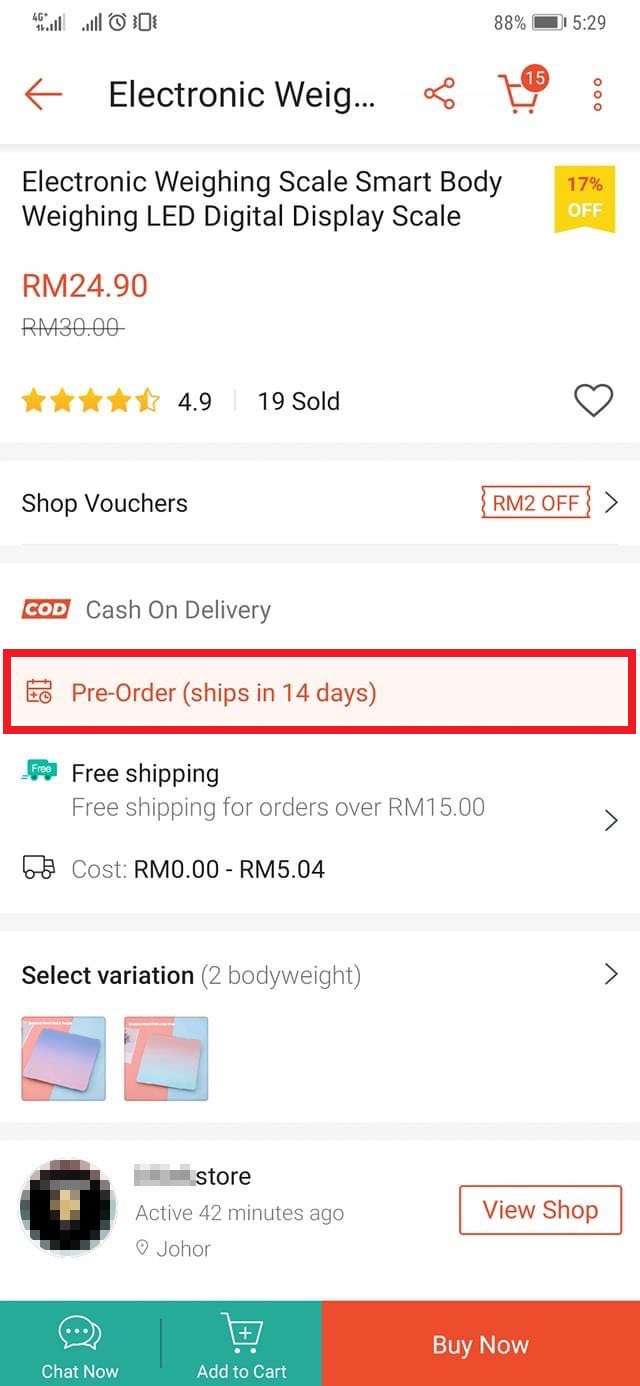Tap the seller's profile avatar
The height and width of the screenshot is (1386, 640).
pos(68,1209)
